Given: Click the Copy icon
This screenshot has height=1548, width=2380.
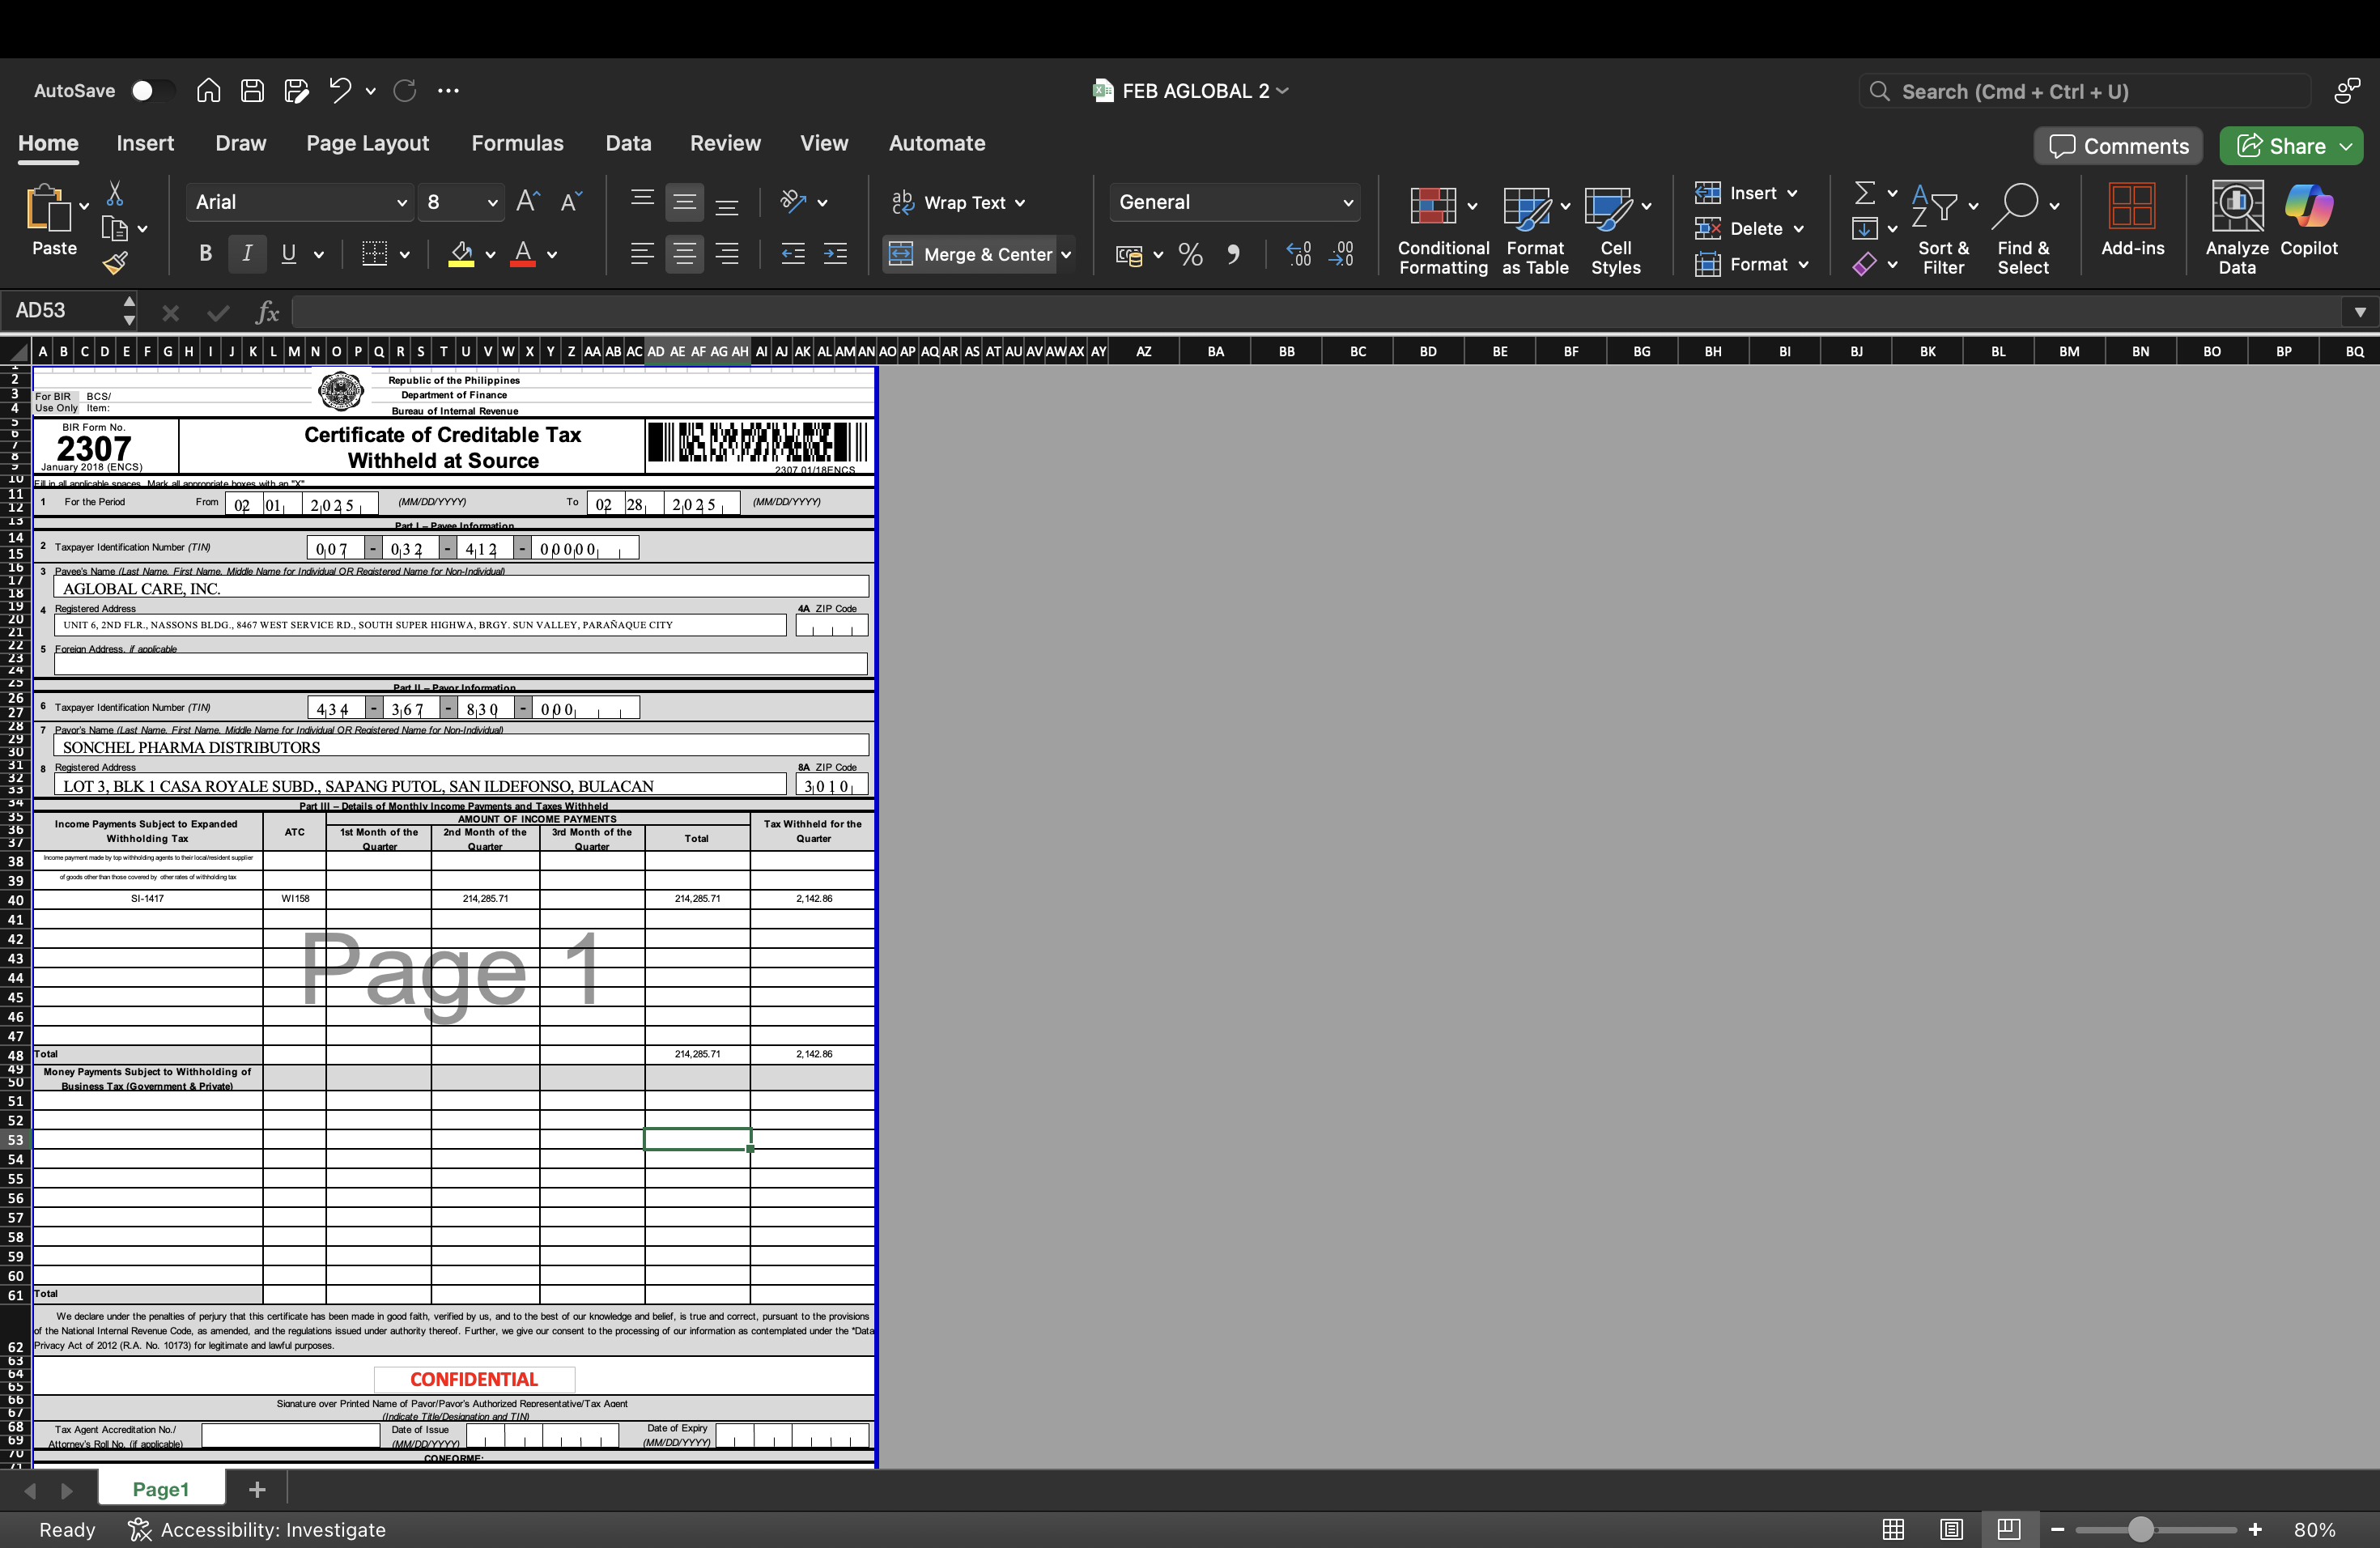Looking at the screenshot, I should tap(115, 229).
